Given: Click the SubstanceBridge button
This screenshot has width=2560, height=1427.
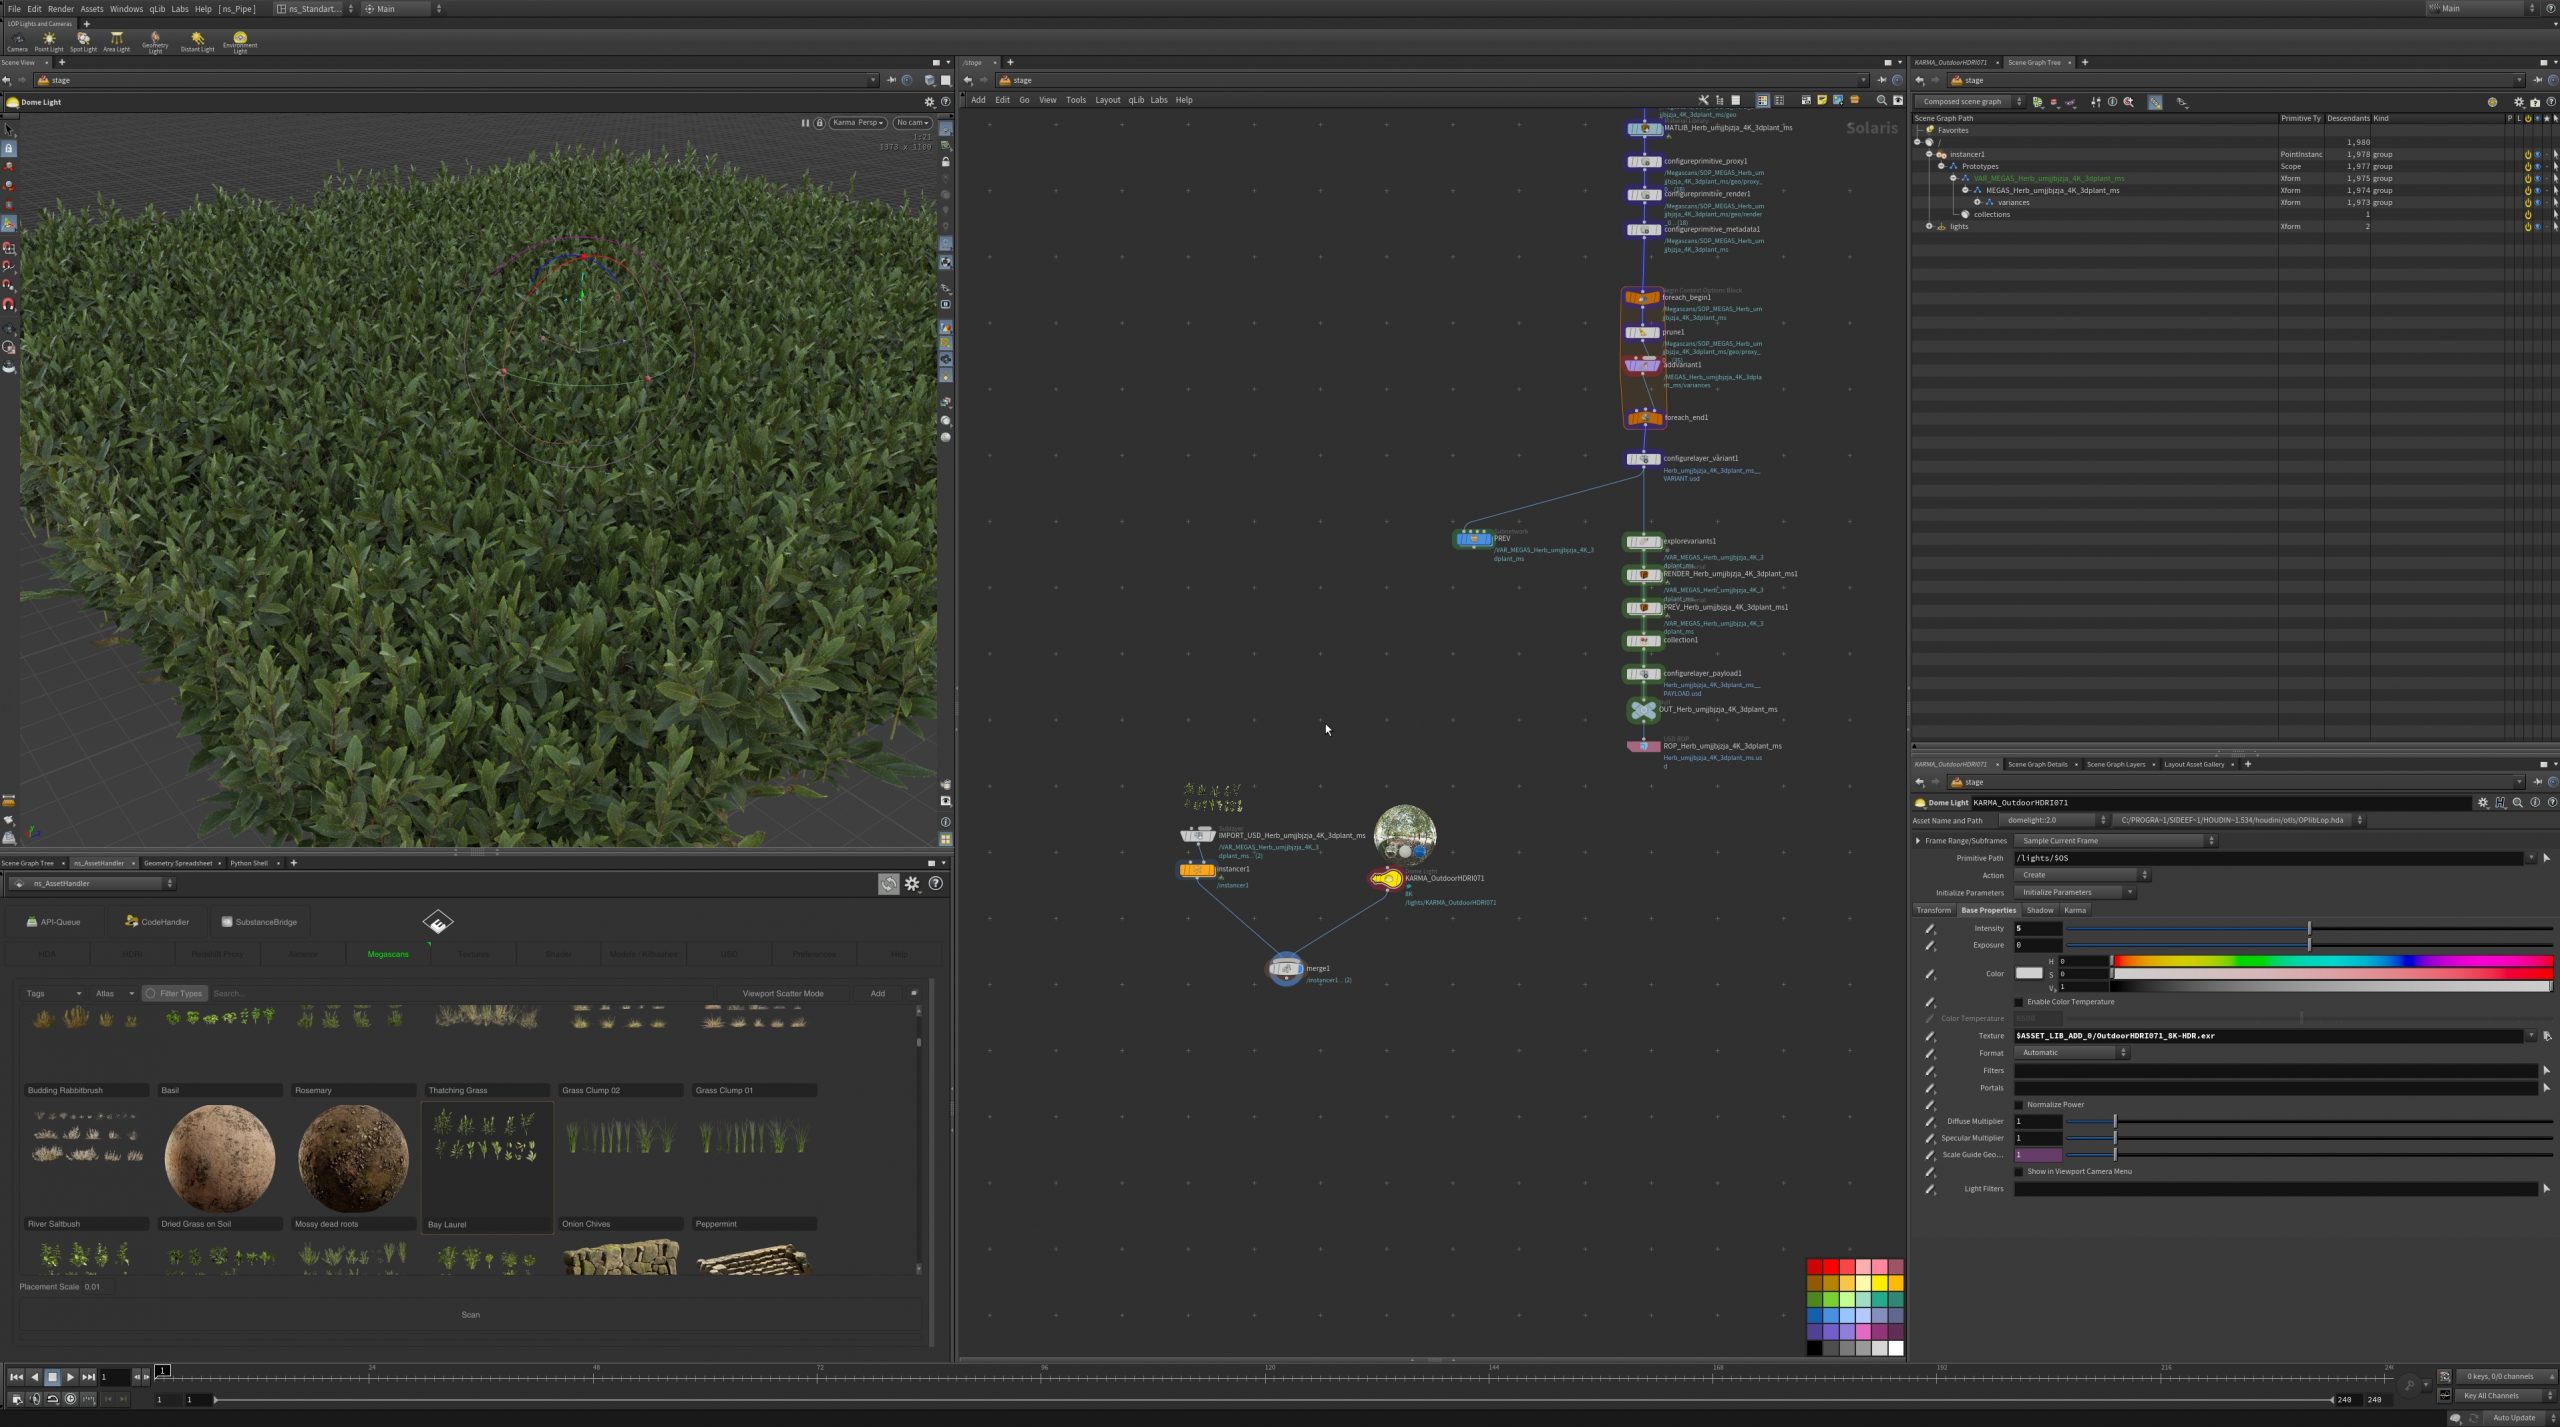Looking at the screenshot, I should click(x=259, y=922).
